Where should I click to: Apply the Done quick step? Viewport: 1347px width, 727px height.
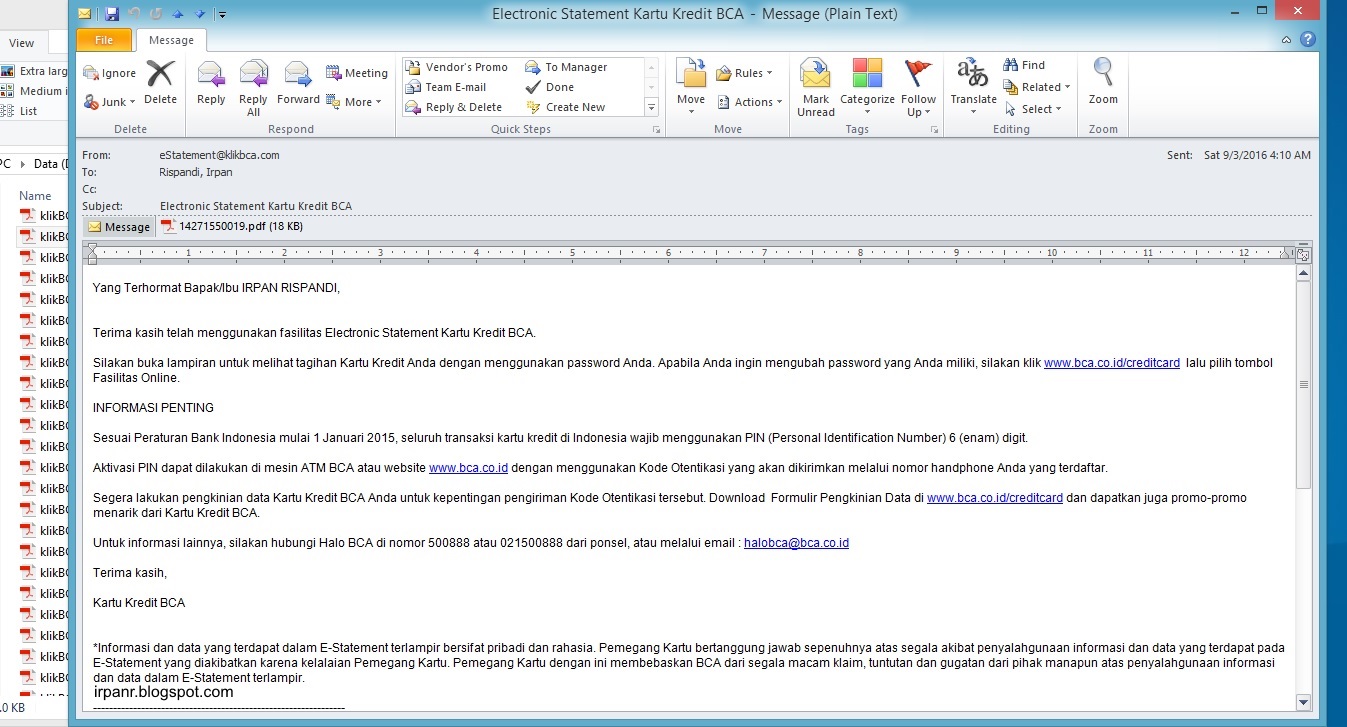pos(550,87)
